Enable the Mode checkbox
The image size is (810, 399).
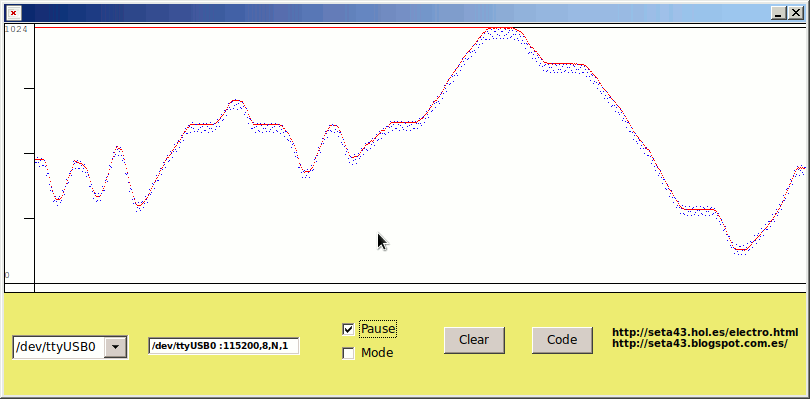(x=348, y=353)
